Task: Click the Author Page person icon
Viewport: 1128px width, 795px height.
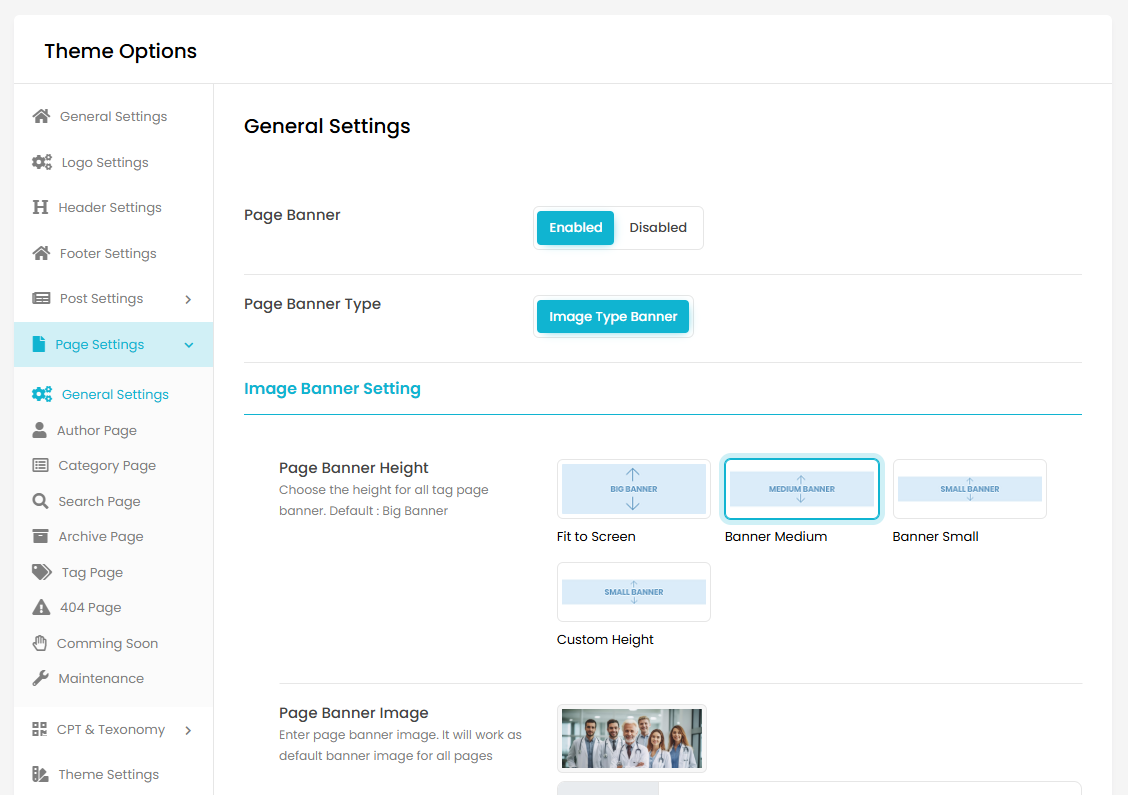Action: pos(40,430)
